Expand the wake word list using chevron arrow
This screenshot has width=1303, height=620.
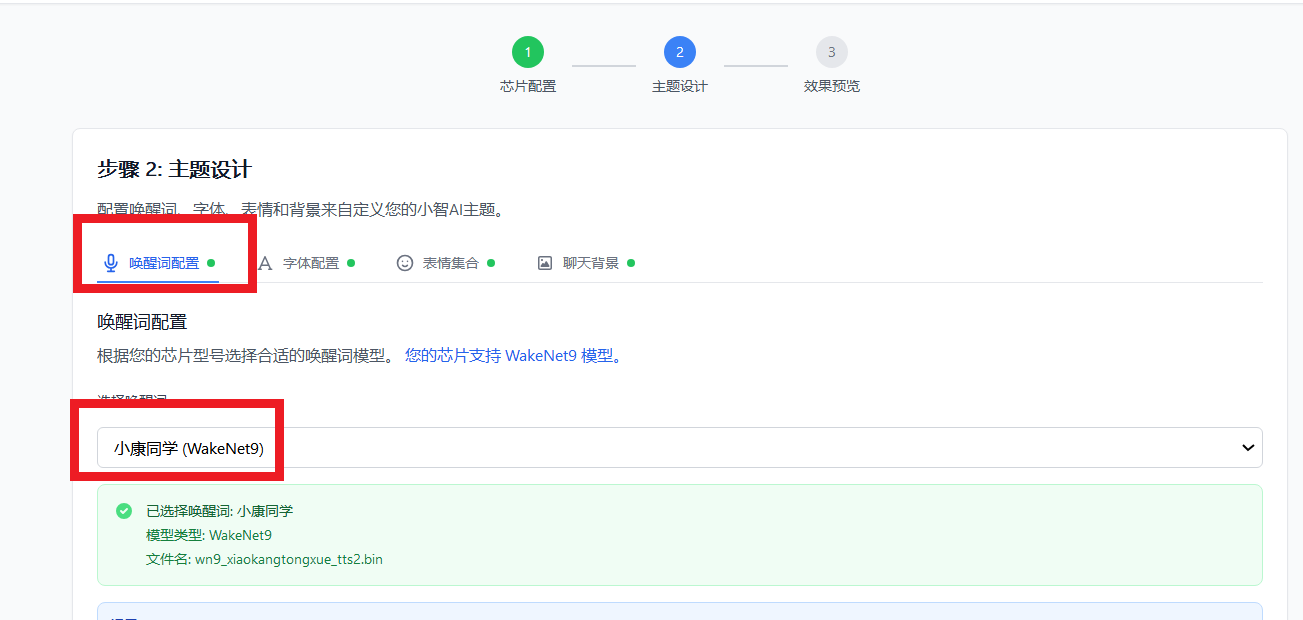pyautogui.click(x=1247, y=448)
